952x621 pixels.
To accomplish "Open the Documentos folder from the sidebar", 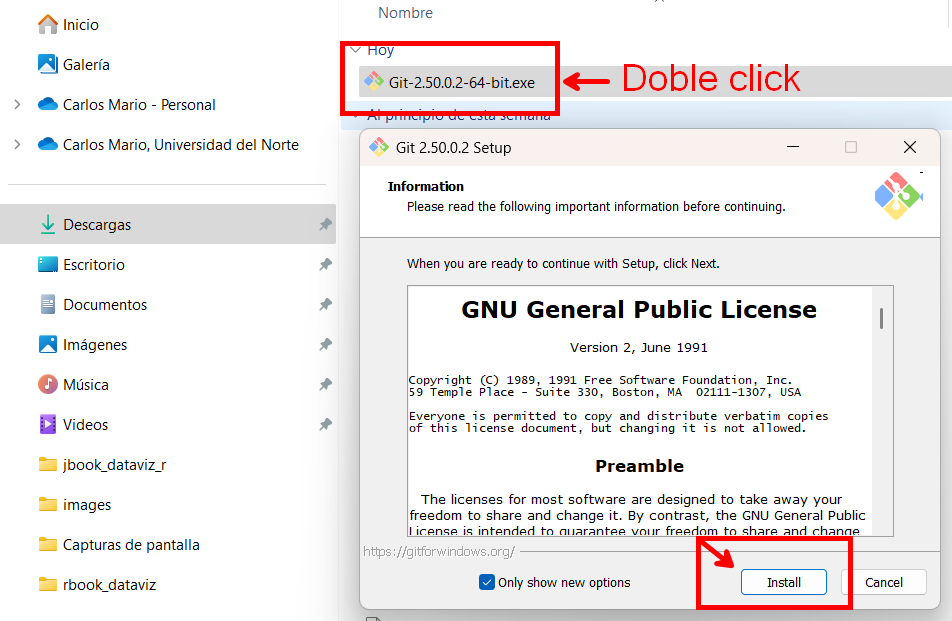I will pos(47,304).
